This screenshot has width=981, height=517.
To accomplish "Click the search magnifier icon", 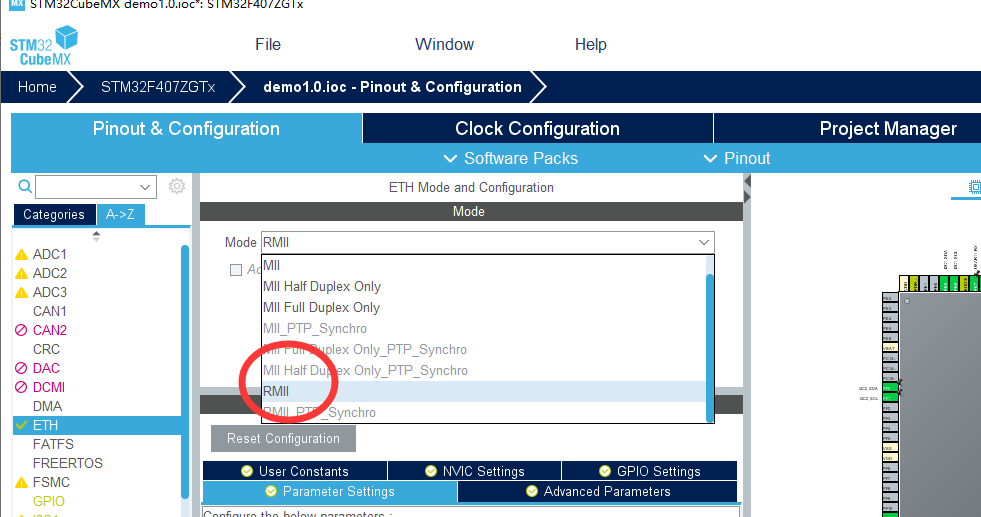I will [24, 186].
